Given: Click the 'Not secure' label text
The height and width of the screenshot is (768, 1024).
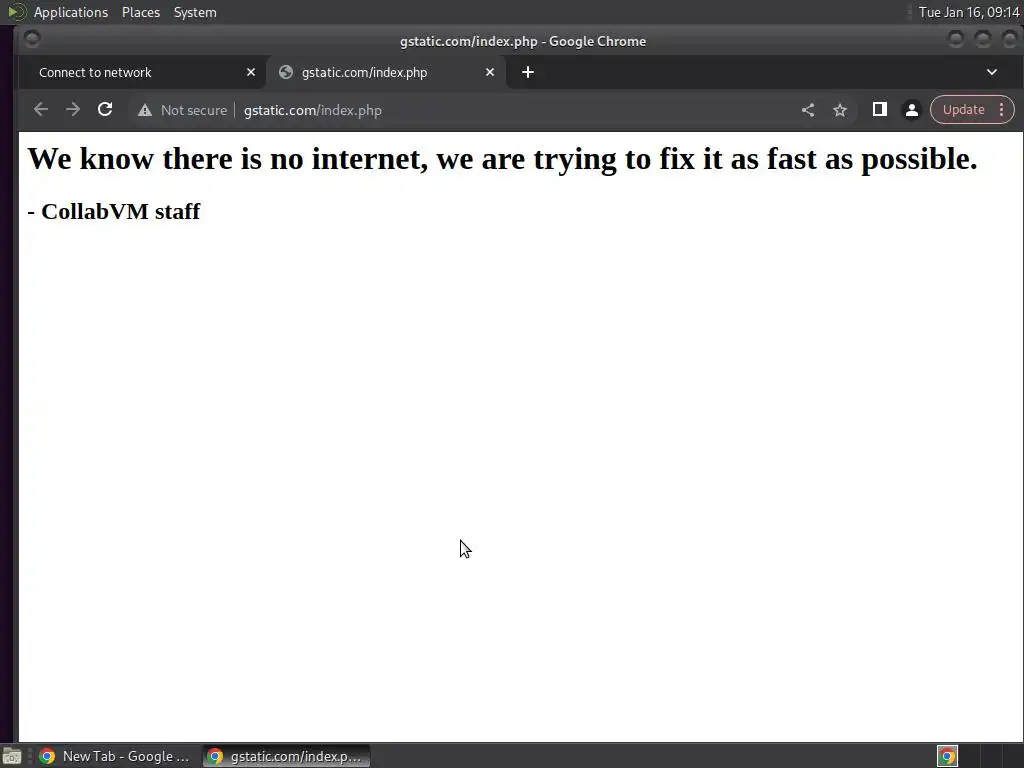Looking at the screenshot, I should (x=194, y=110).
